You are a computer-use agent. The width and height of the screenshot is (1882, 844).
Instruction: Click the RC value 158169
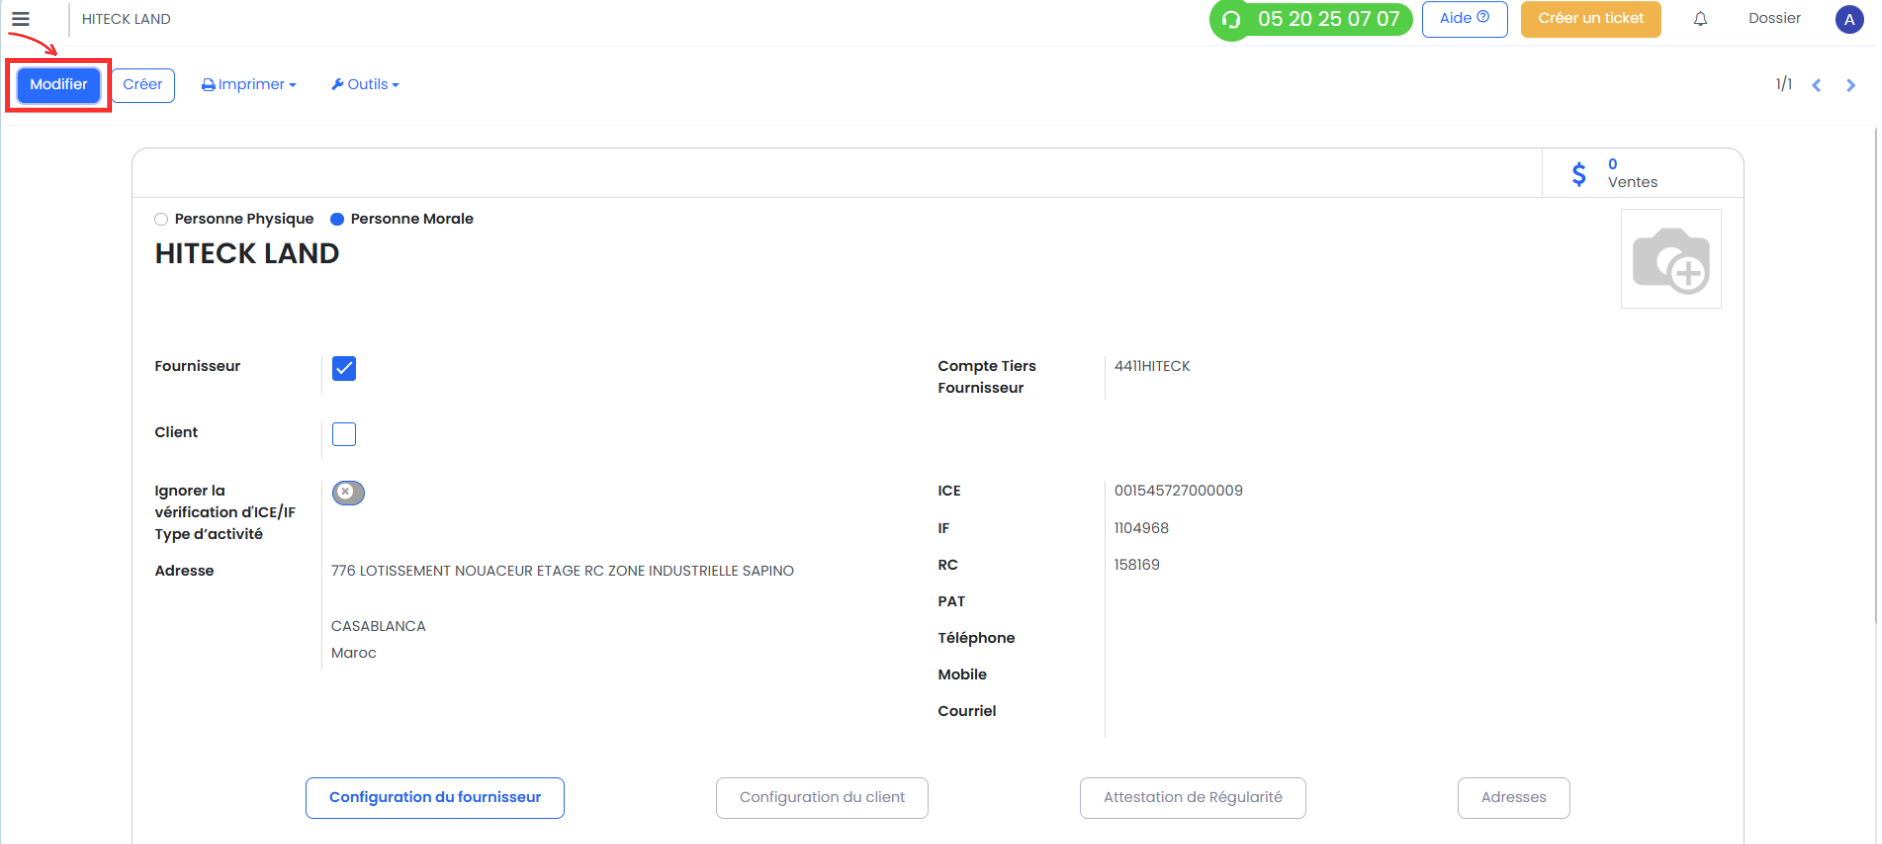click(x=1137, y=565)
